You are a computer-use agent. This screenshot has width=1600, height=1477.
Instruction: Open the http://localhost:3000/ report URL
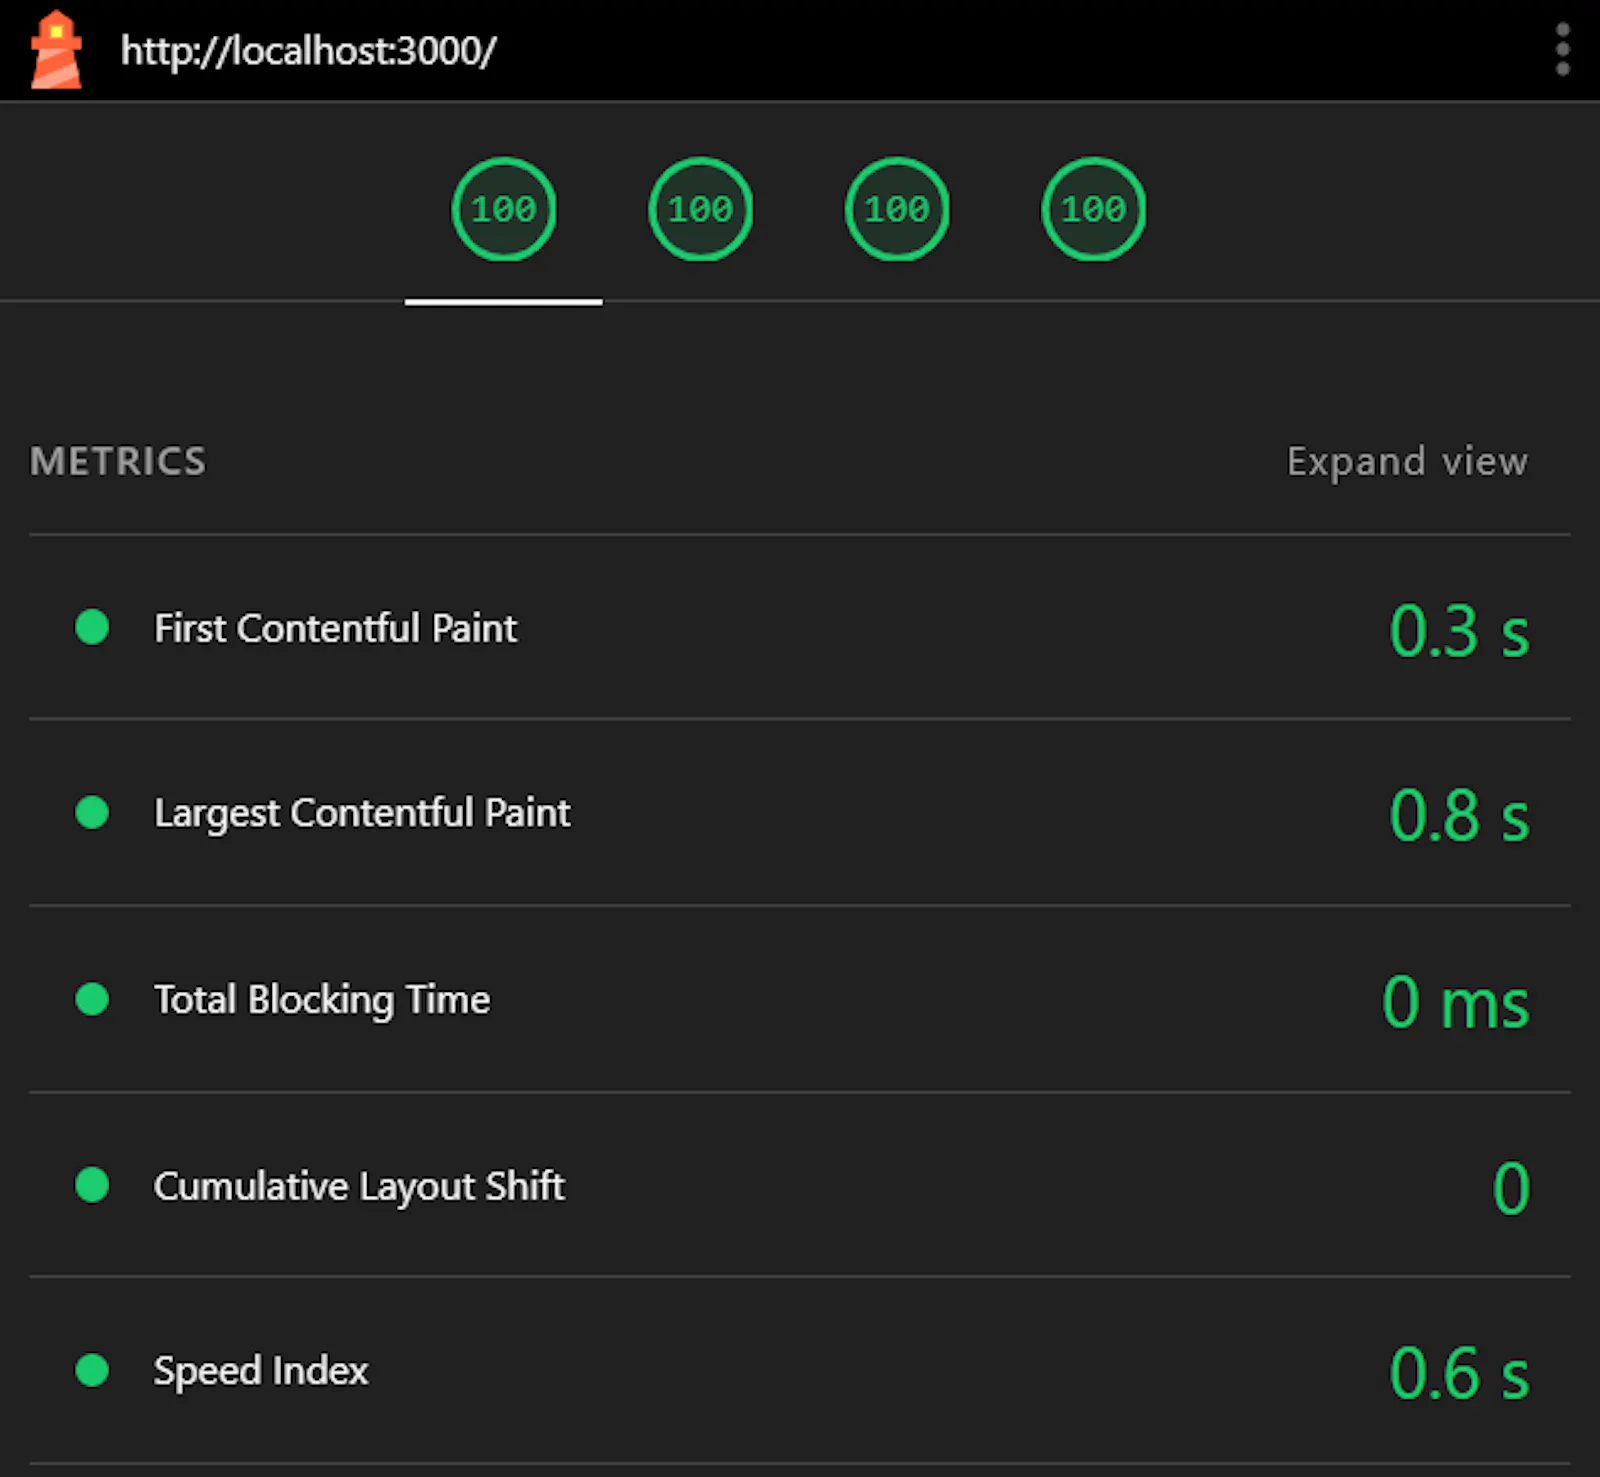[308, 50]
